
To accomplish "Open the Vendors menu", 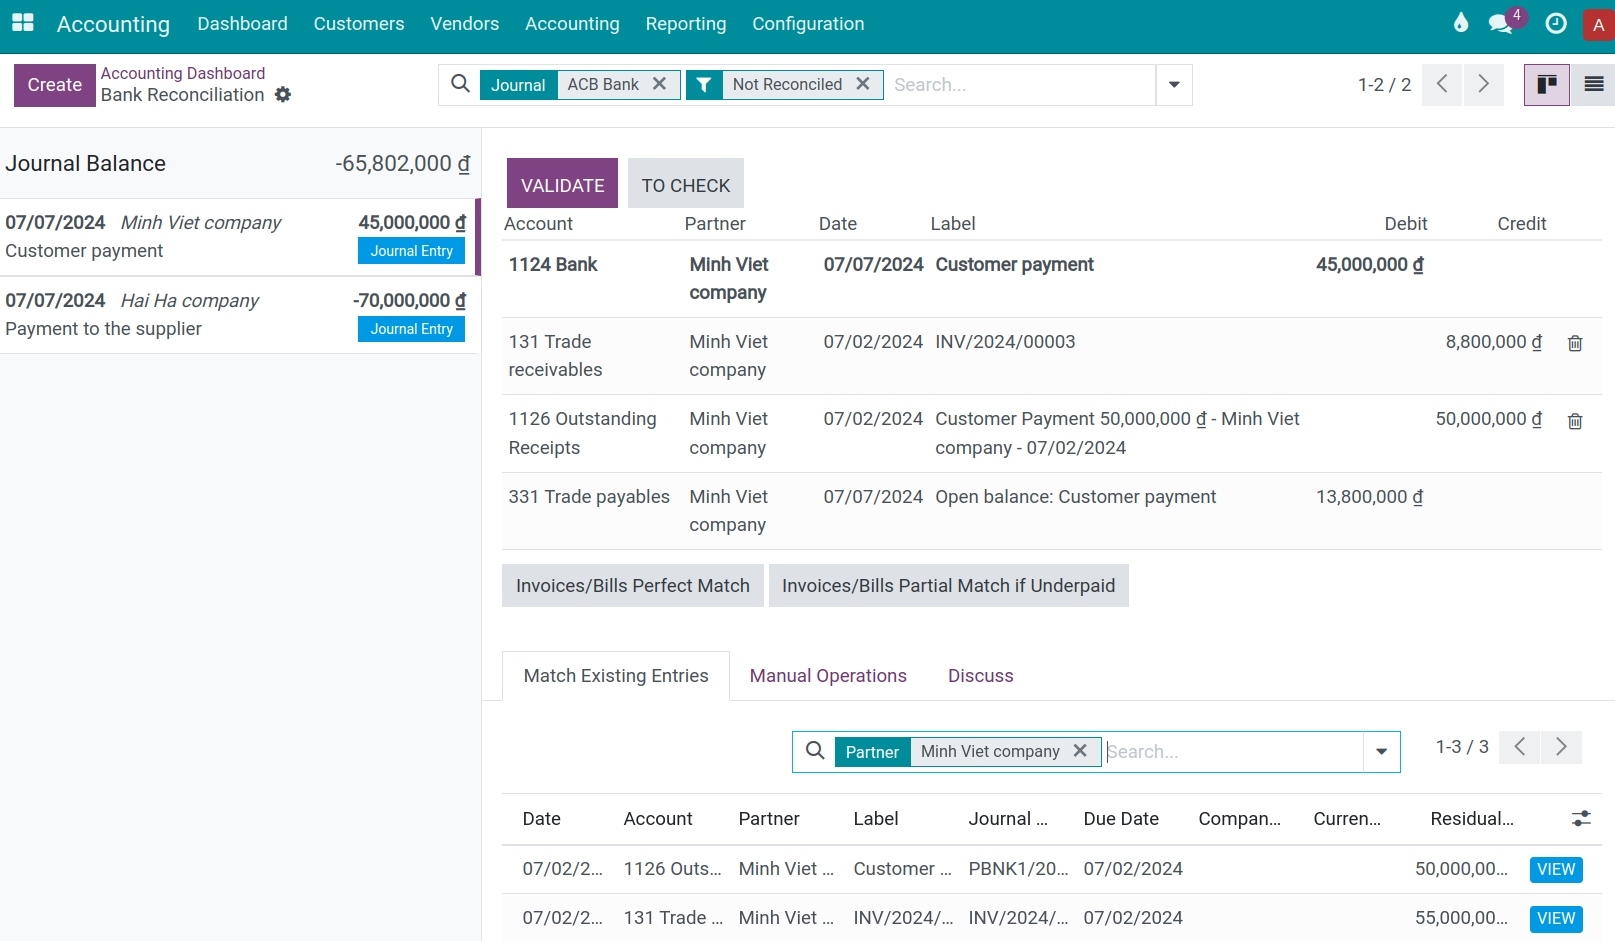I will coord(464,24).
